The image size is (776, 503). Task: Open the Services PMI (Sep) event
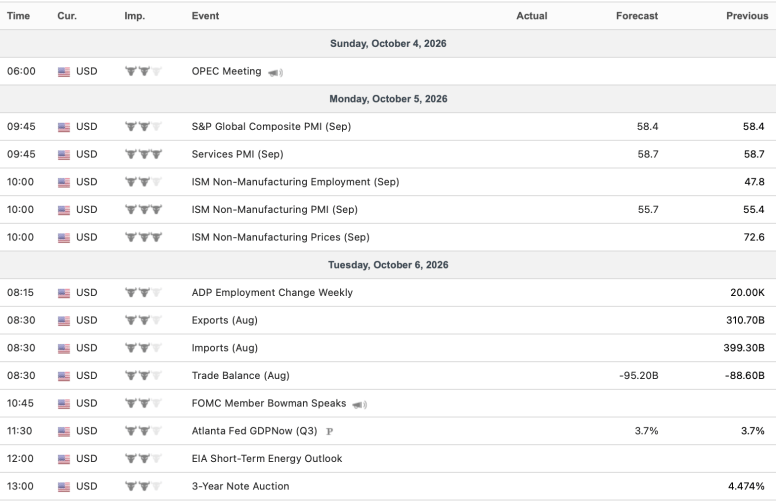(x=238, y=154)
